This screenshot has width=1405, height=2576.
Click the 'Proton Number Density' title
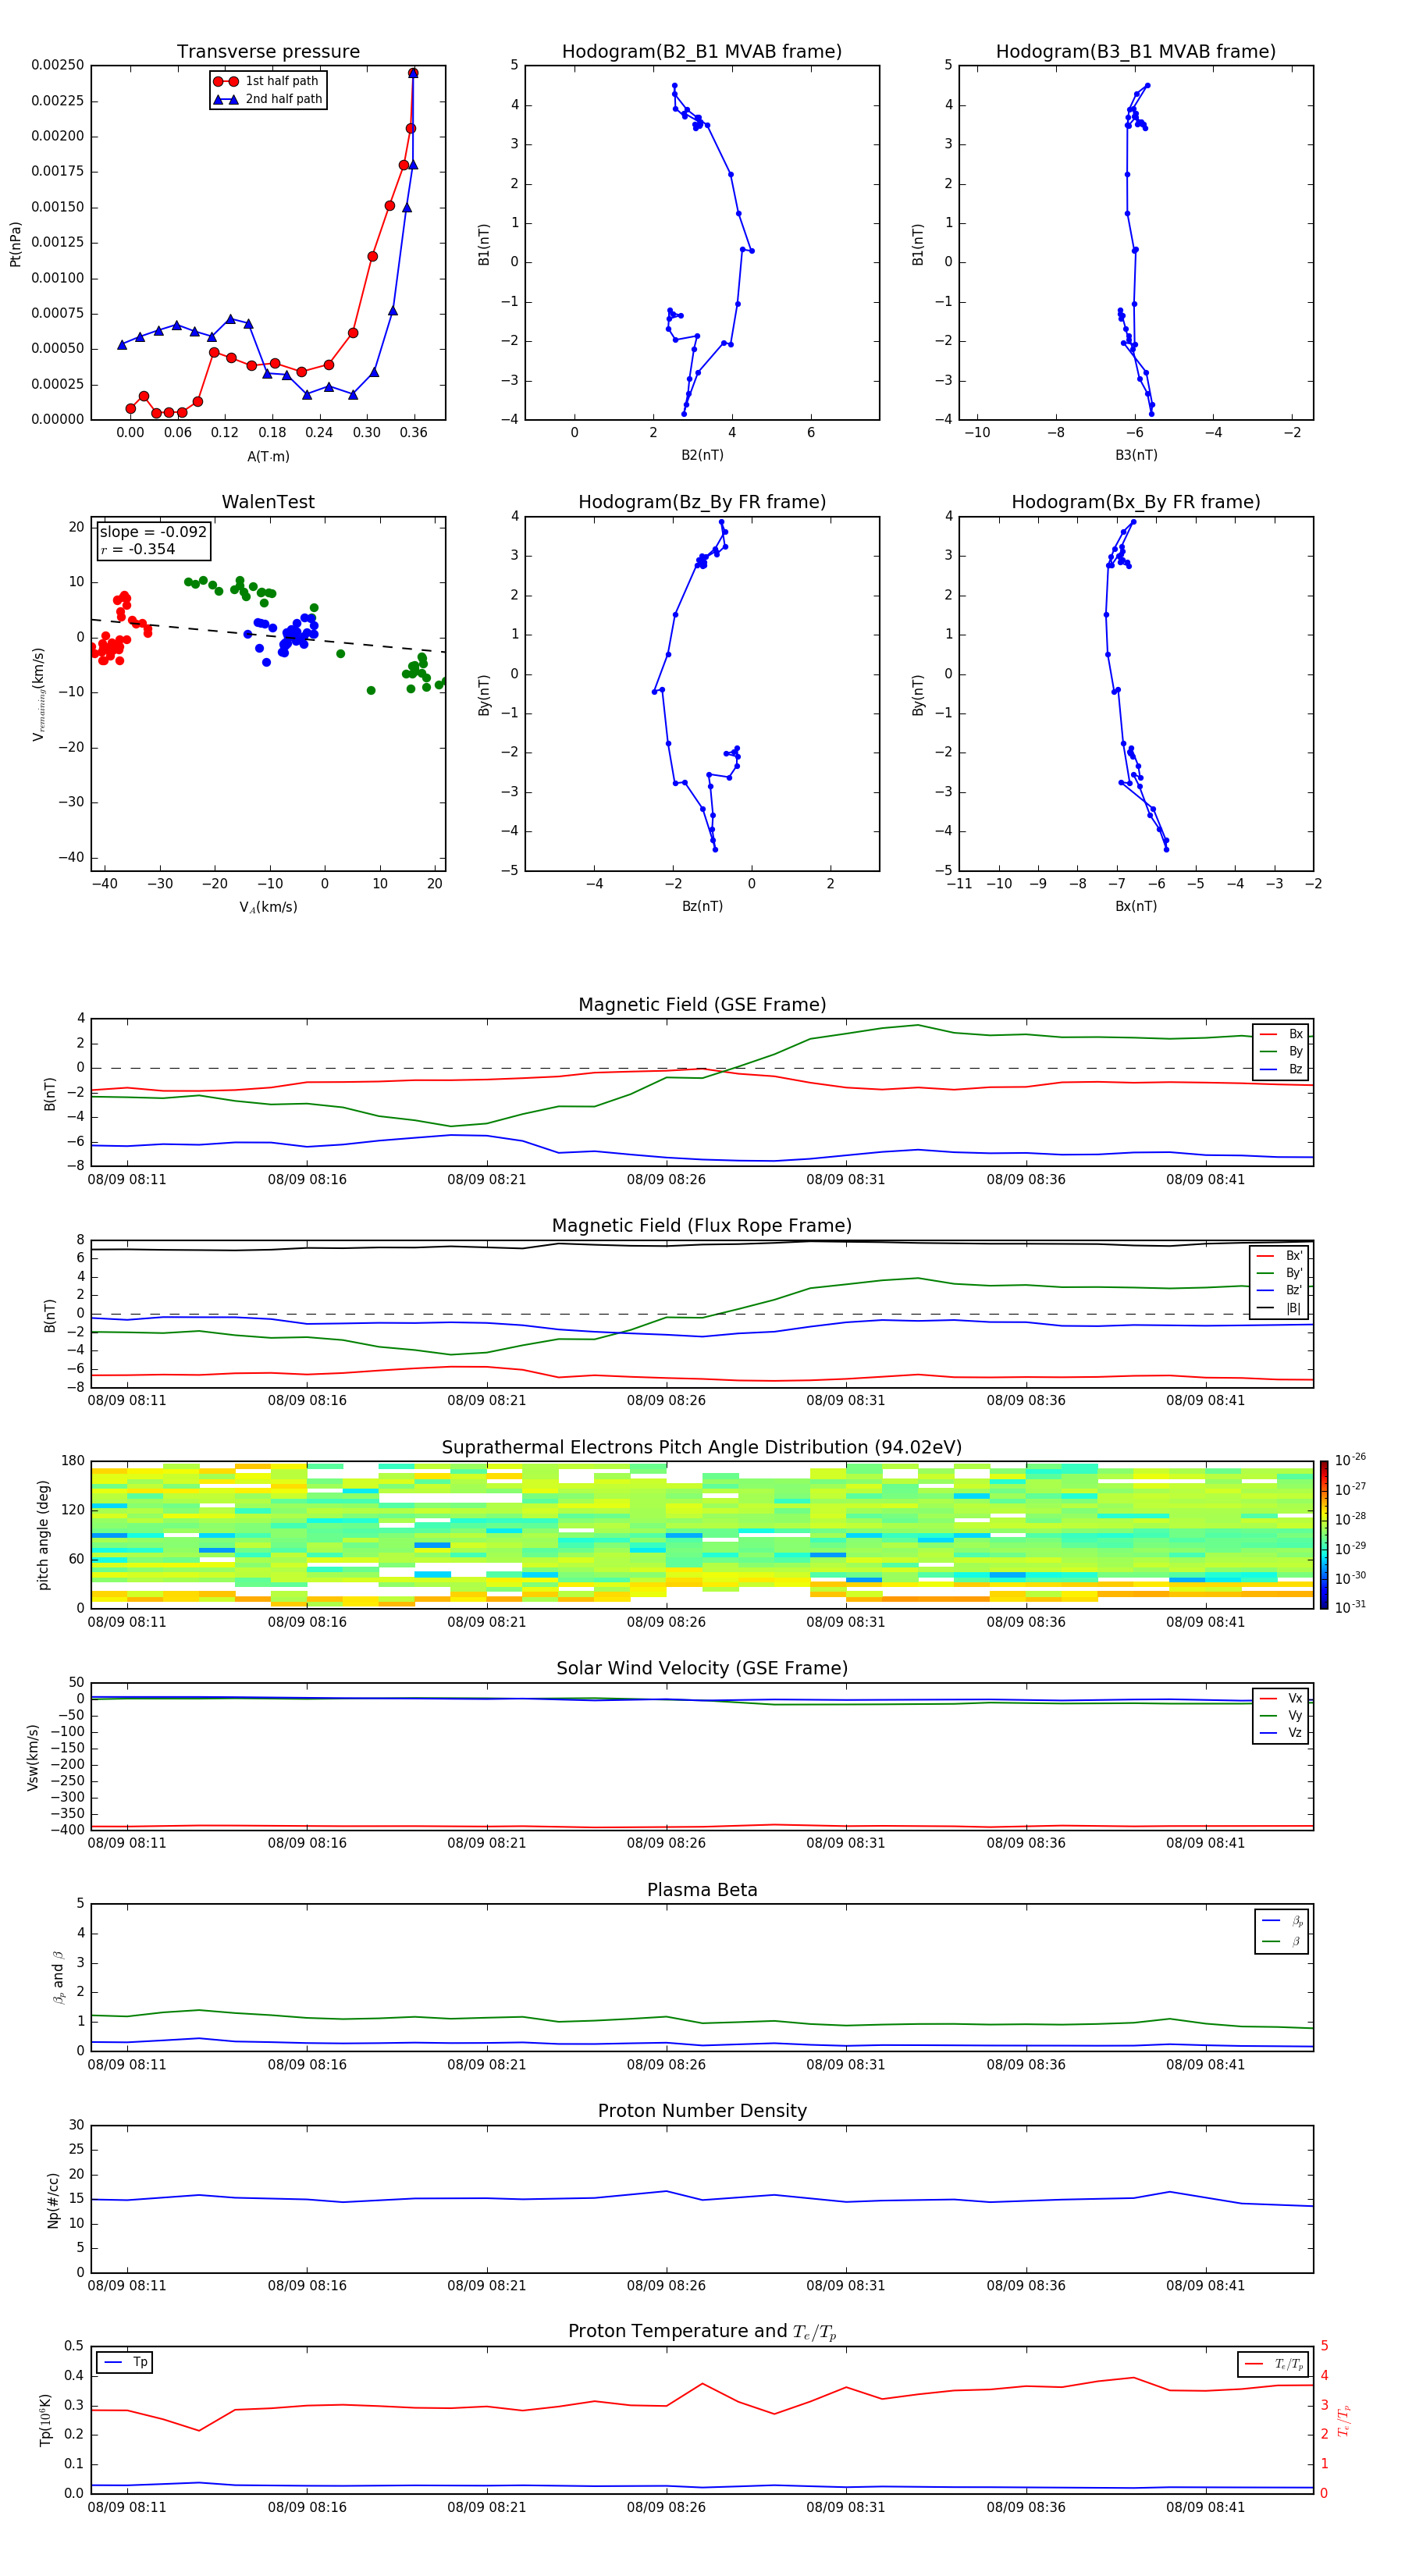pos(702,2111)
